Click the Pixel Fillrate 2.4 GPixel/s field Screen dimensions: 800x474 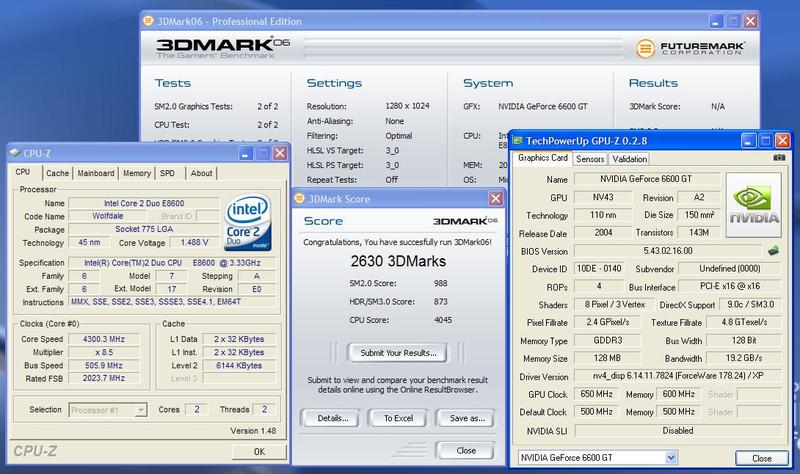[607, 322]
